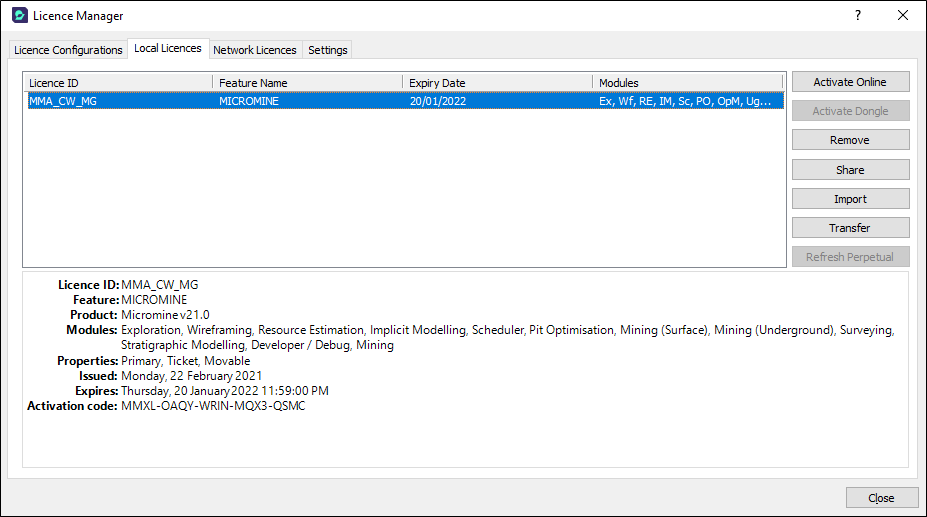Sort by the Feature Name column header
The image size is (927, 517).
[307, 83]
